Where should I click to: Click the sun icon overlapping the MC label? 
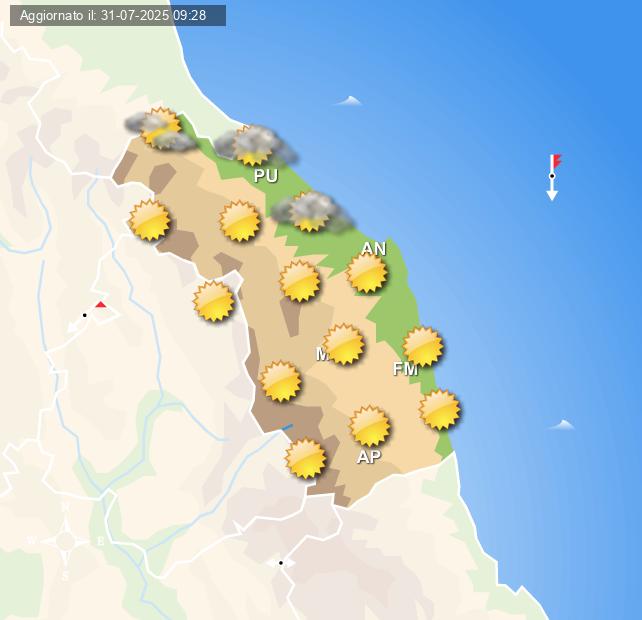point(344,344)
